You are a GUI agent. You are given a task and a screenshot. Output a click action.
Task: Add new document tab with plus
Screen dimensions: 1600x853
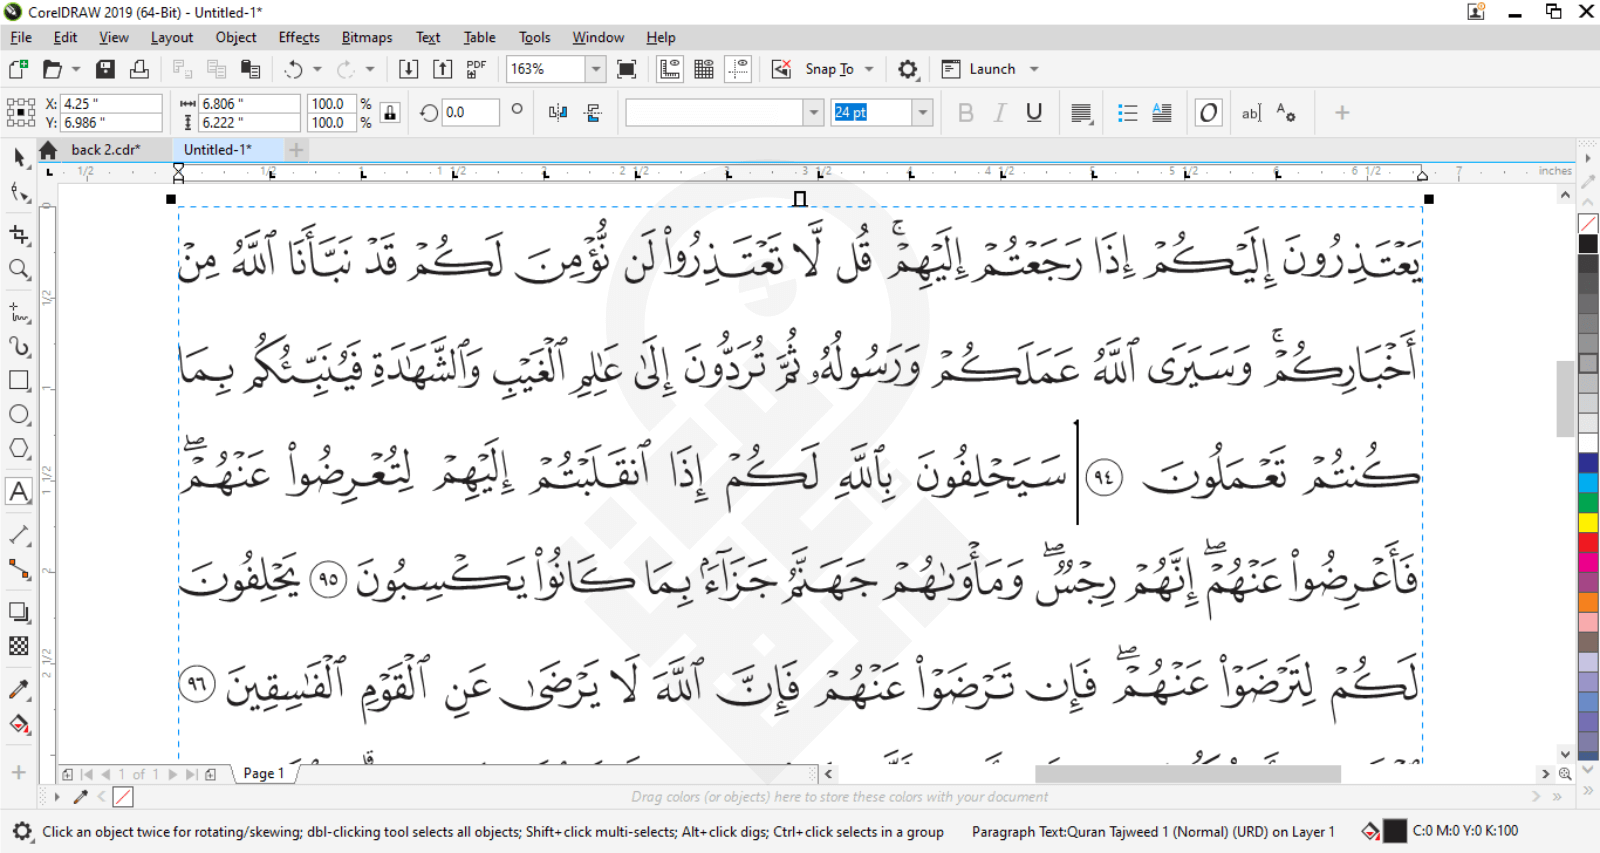[x=296, y=149]
